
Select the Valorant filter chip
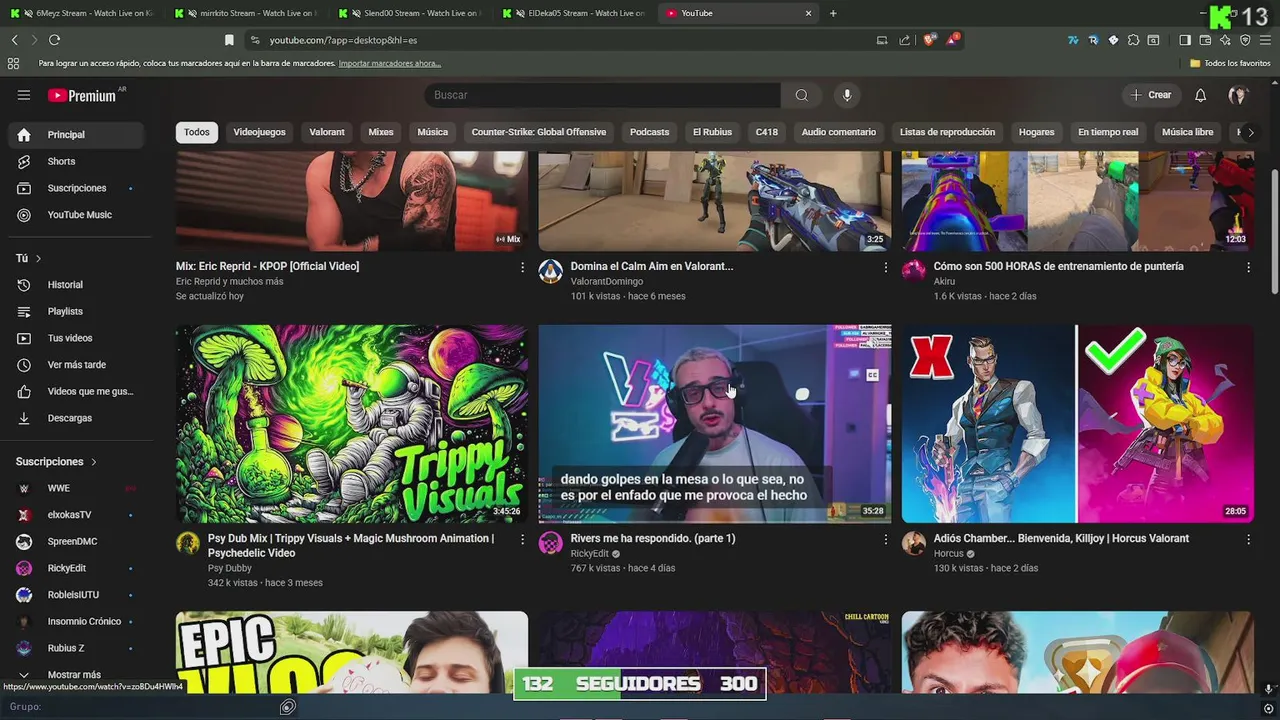327,132
